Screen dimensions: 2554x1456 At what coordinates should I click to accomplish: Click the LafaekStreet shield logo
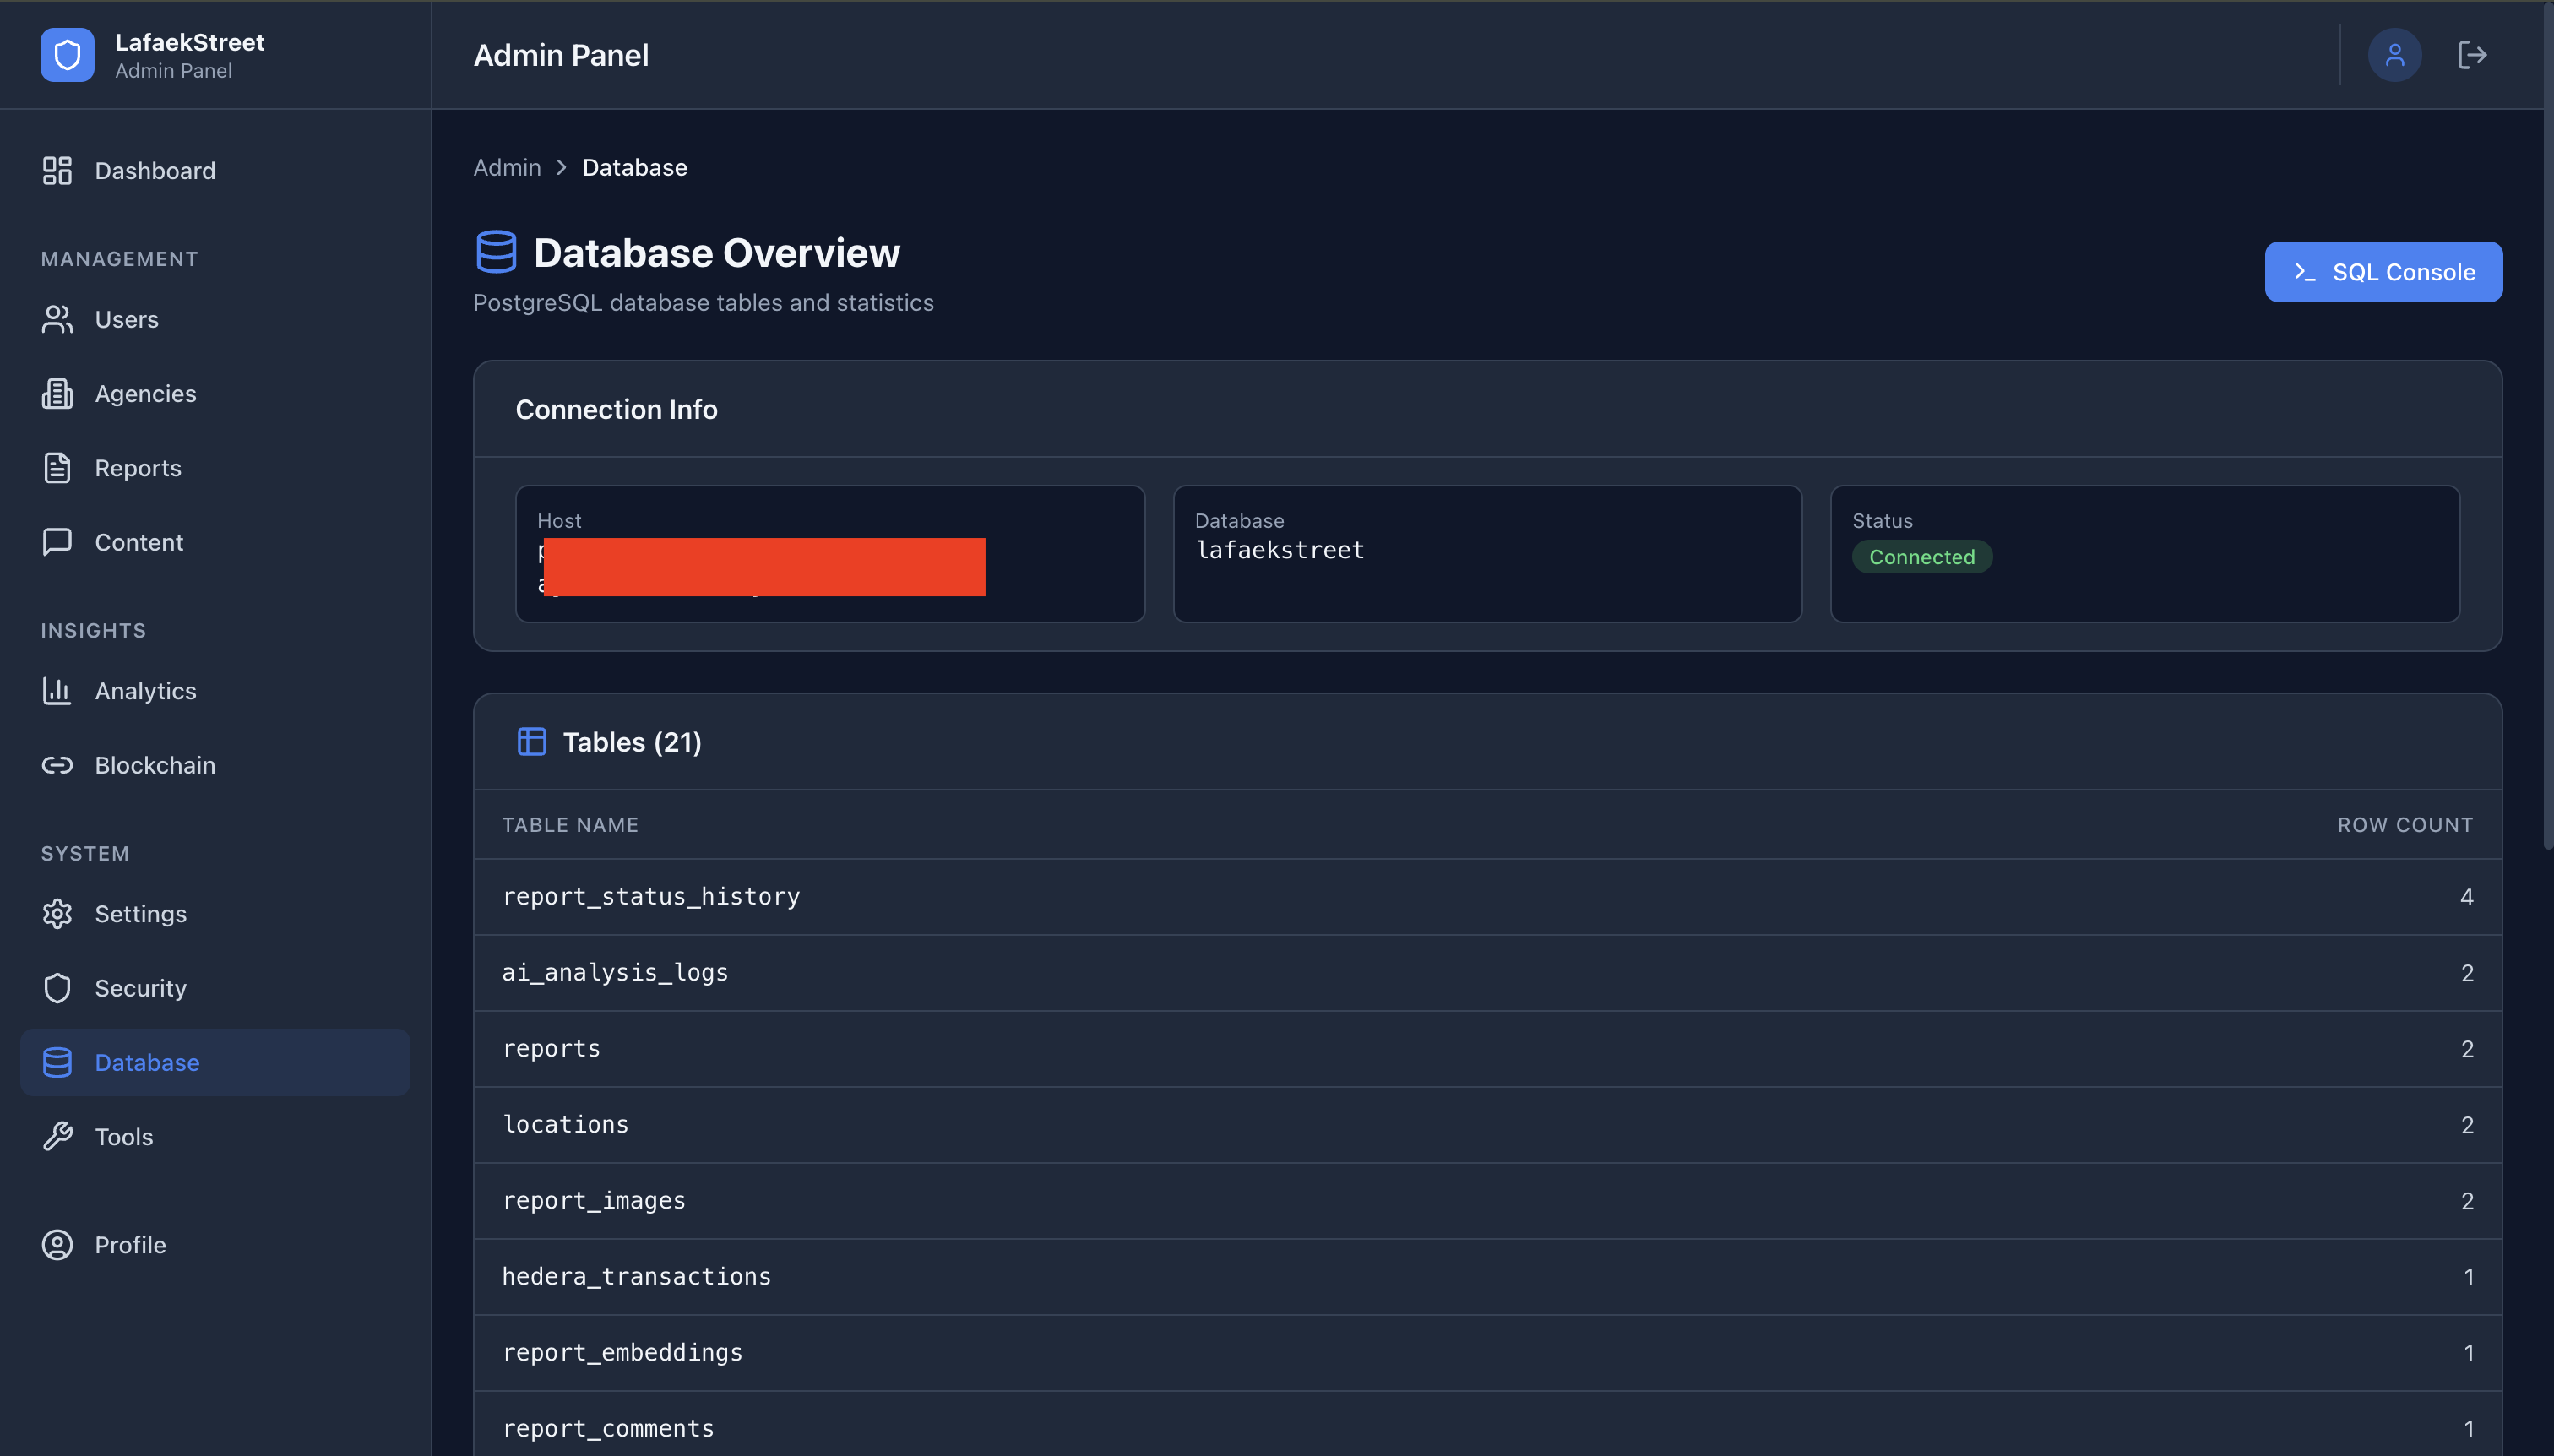66,55
